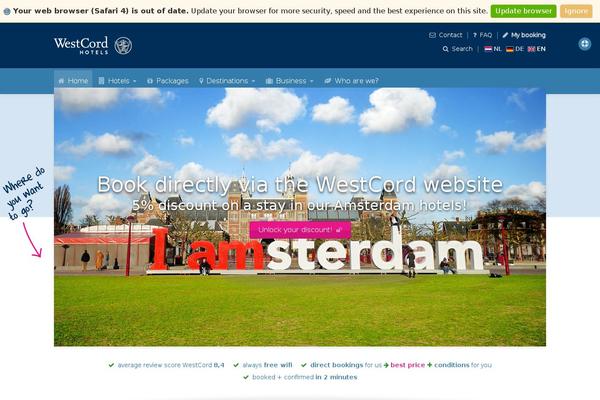The width and height of the screenshot is (600, 400).
Task: Click the green Update browser button
Action: (523, 11)
